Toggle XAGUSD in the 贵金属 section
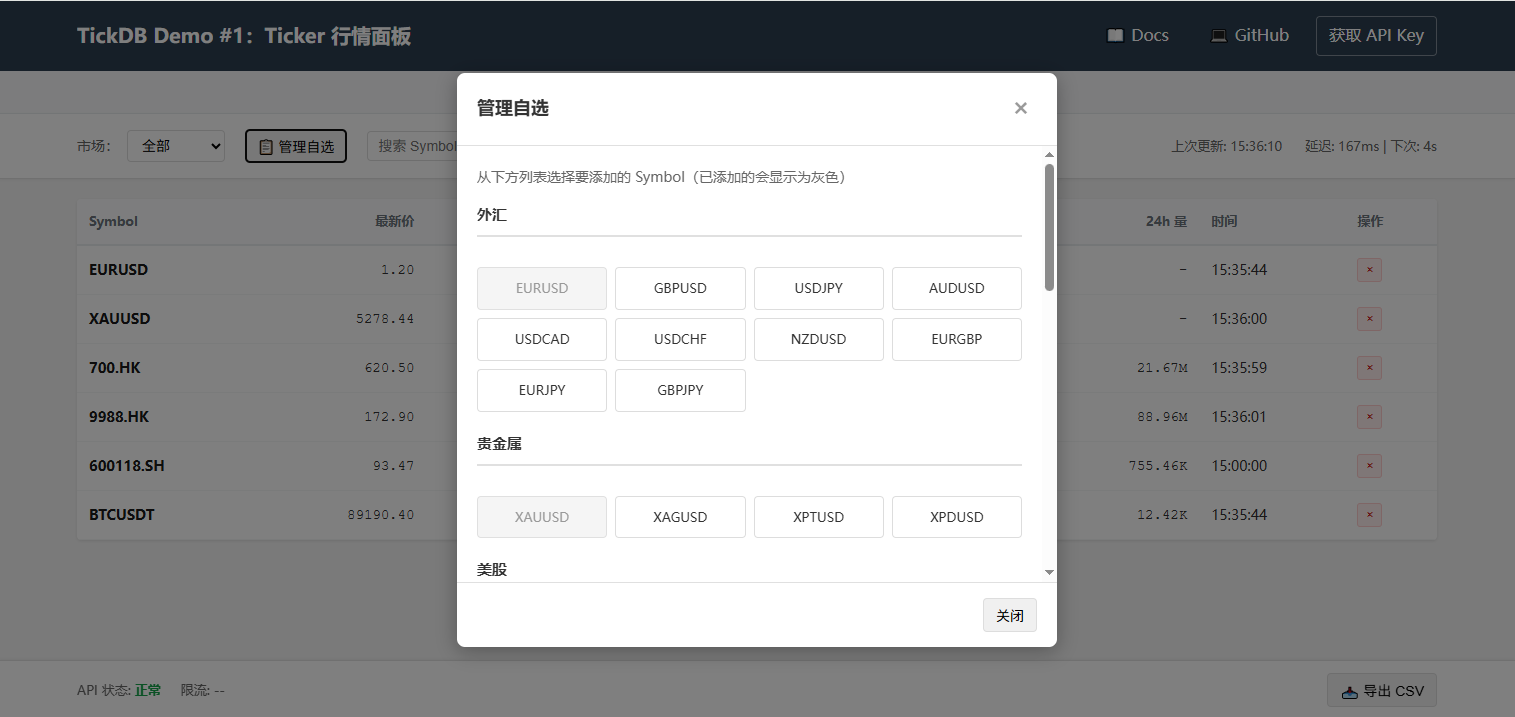This screenshot has width=1515, height=717. point(680,516)
